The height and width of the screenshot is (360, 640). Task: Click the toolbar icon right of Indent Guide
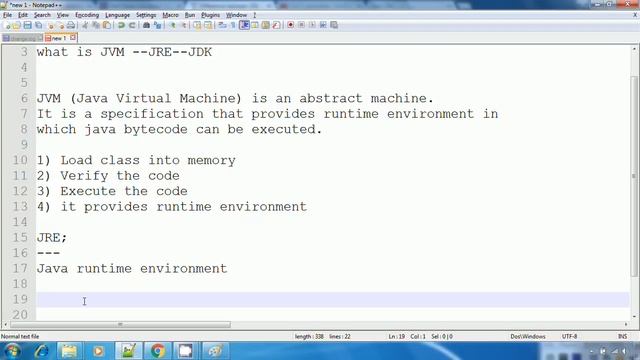pyautogui.click(x=255, y=25)
